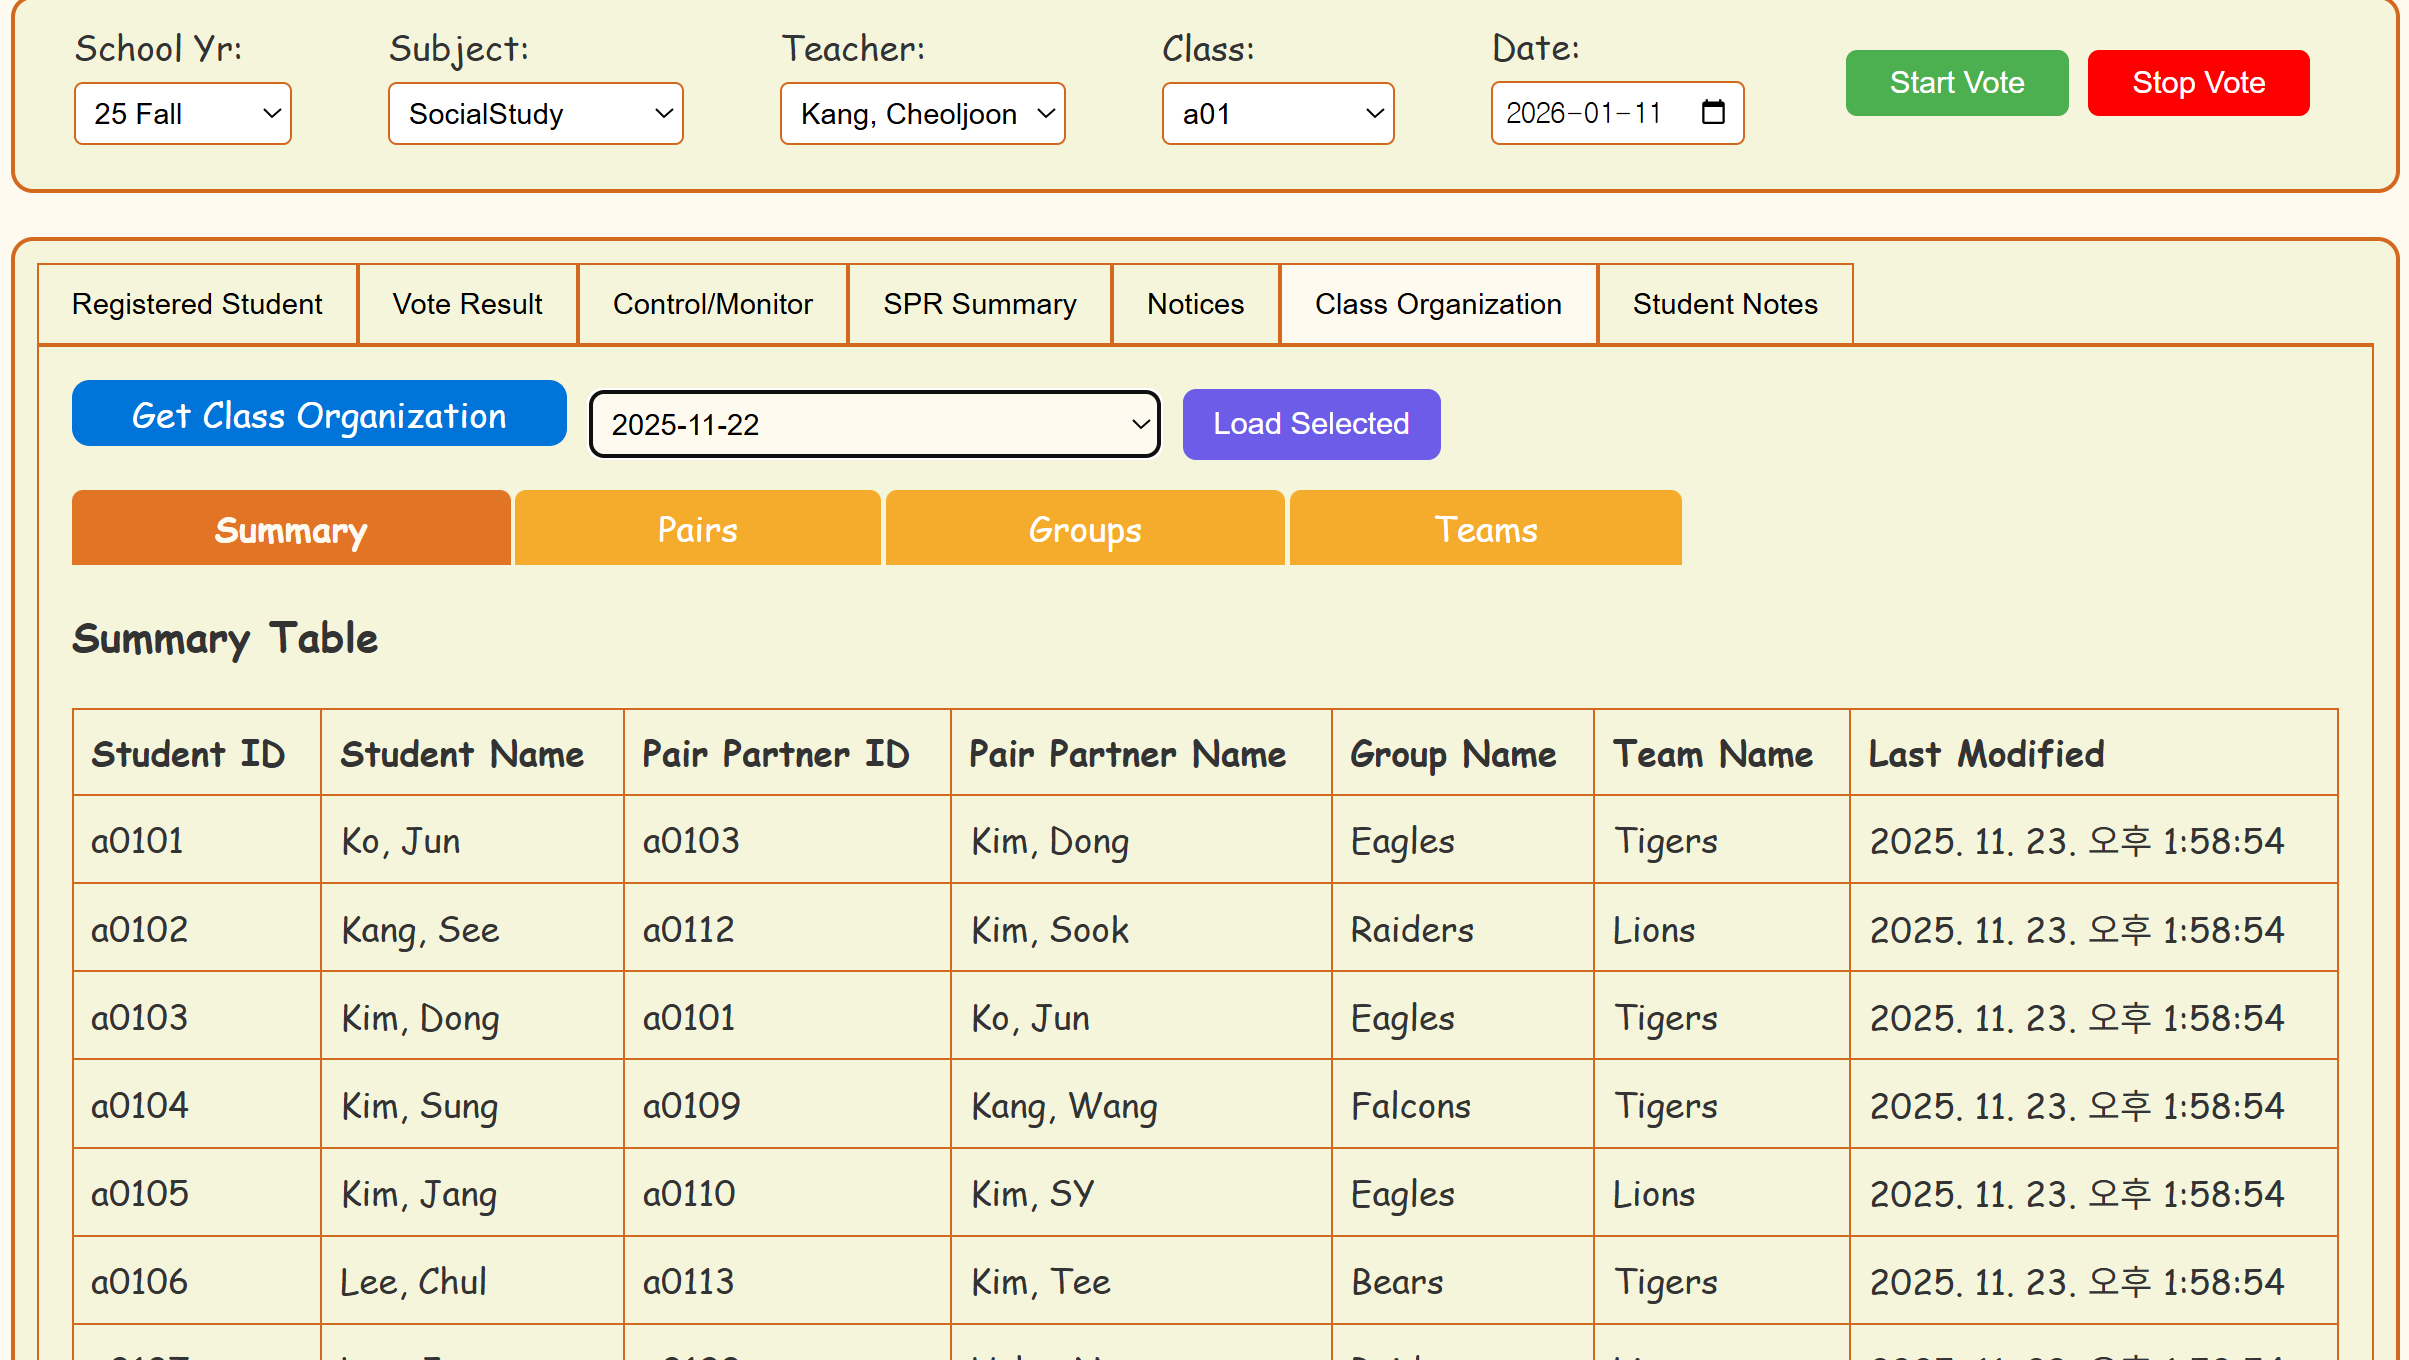Open the 2025-11-22 organization date dropdown
This screenshot has width=2409, height=1360.
pyautogui.click(x=875, y=425)
